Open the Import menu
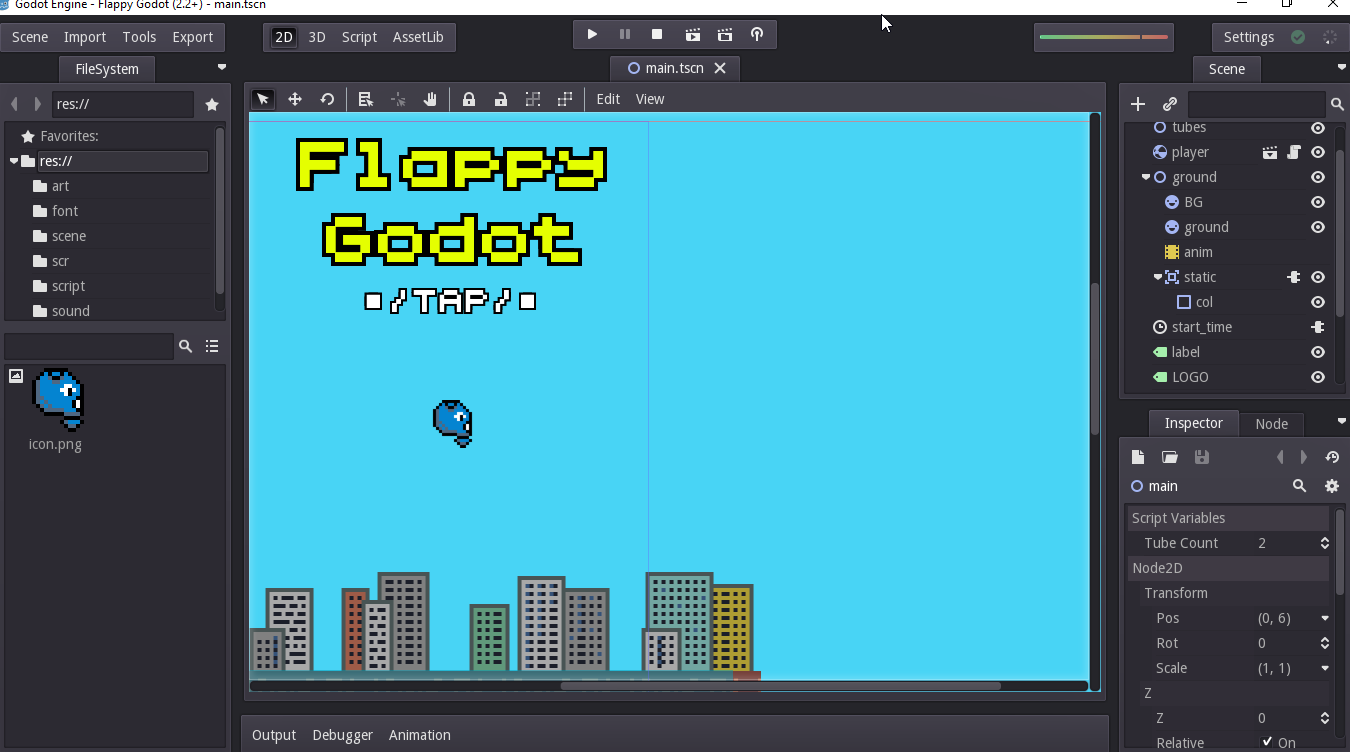 (x=85, y=37)
